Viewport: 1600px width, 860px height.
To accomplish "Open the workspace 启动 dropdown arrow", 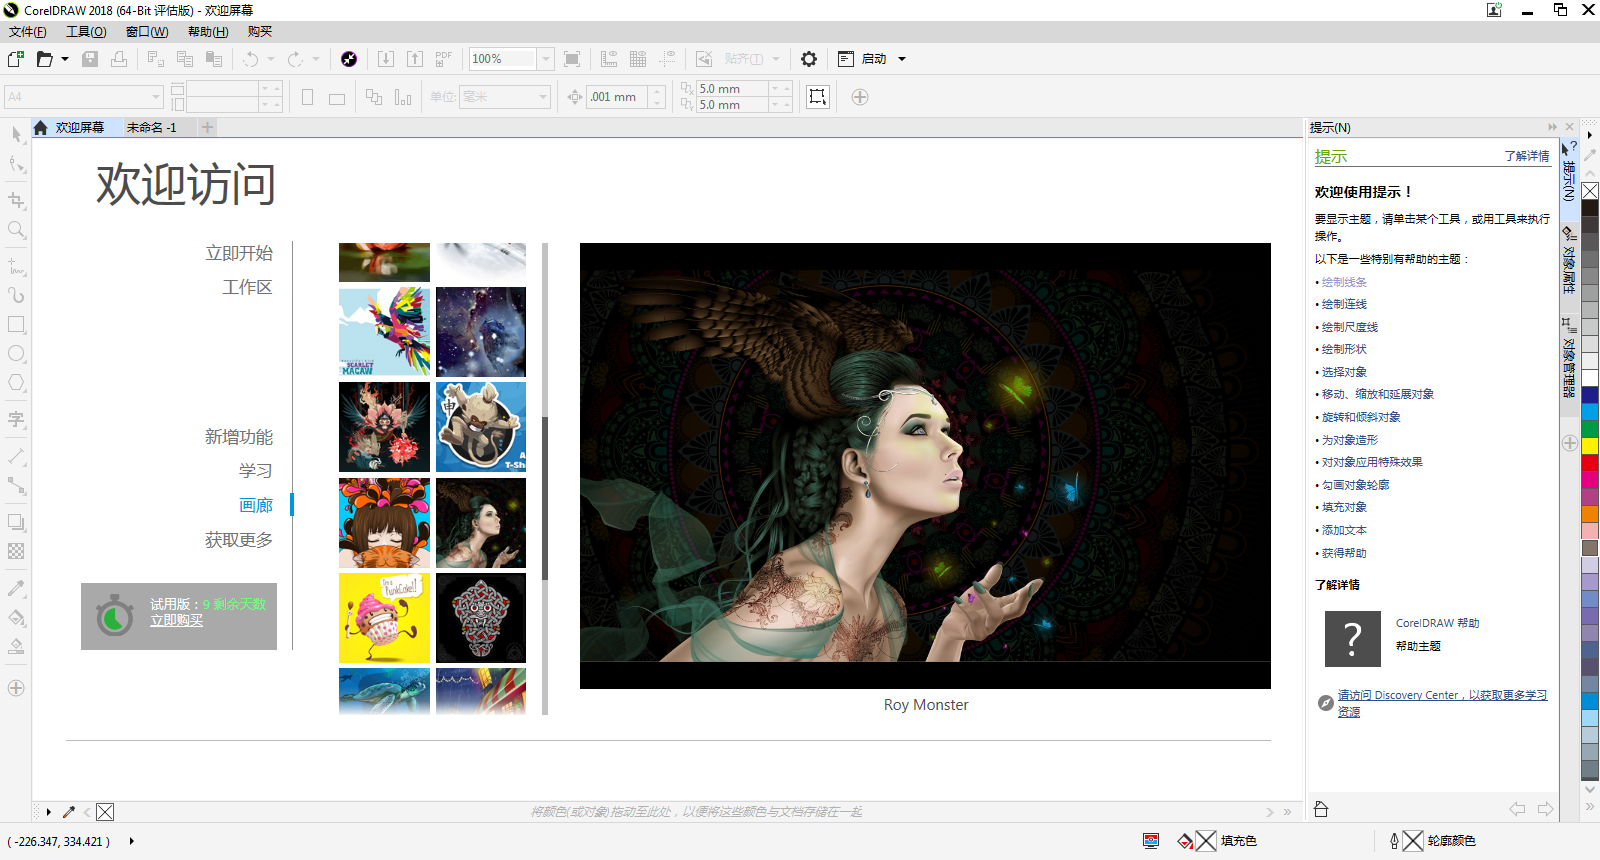I will tap(902, 59).
